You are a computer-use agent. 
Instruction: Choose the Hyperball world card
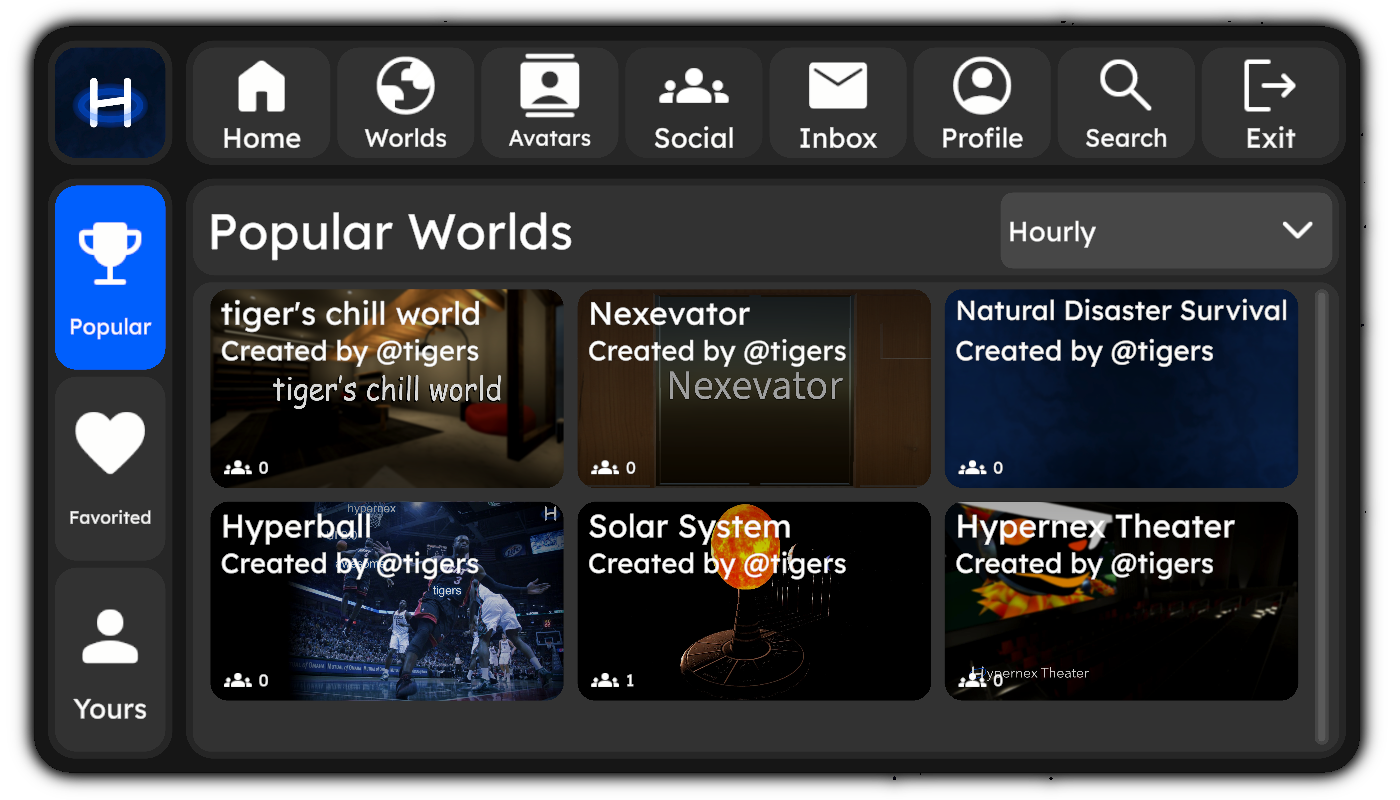point(387,601)
